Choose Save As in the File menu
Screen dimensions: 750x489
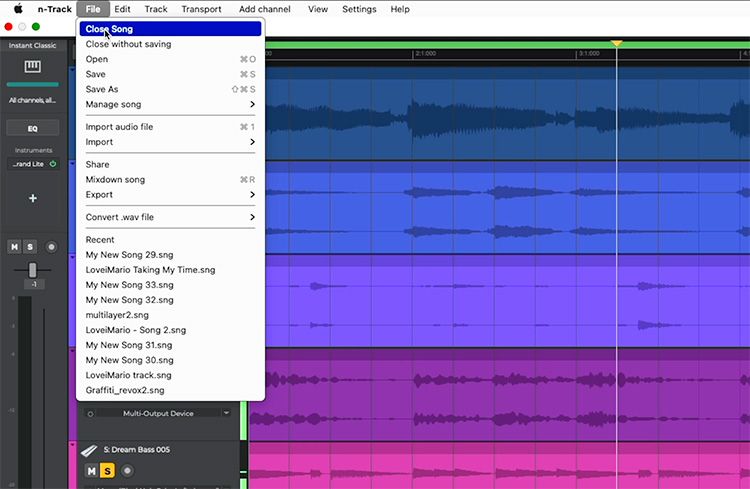170,89
